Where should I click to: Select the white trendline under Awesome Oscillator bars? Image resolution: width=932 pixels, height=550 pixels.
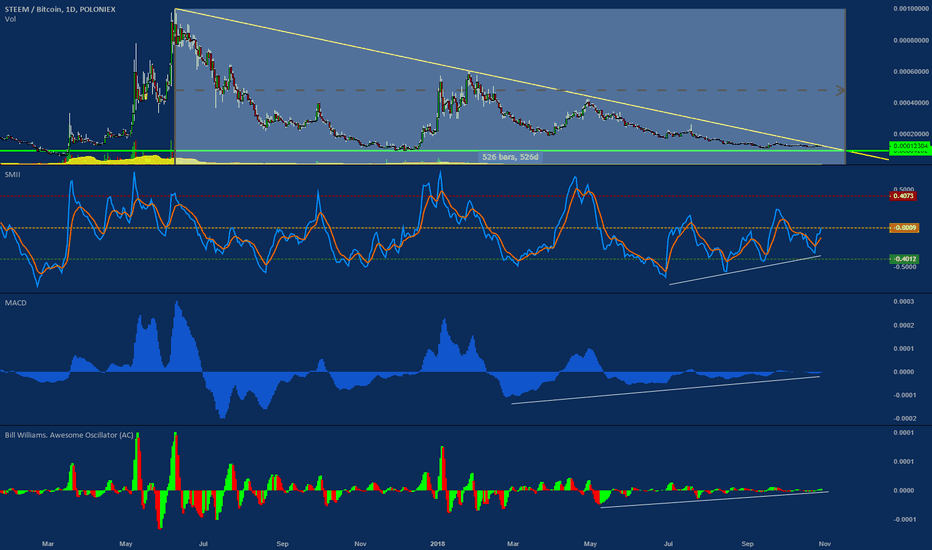click(x=714, y=499)
